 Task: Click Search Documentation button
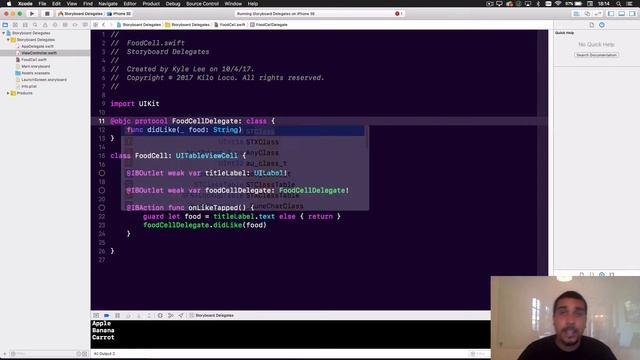(596, 55)
